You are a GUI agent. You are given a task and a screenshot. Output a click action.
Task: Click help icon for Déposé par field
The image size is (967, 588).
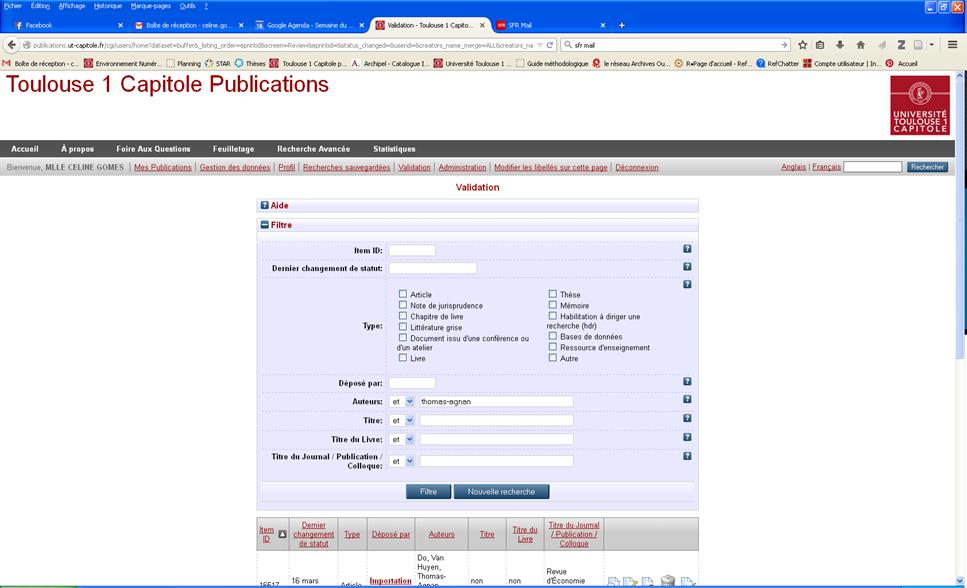687,381
